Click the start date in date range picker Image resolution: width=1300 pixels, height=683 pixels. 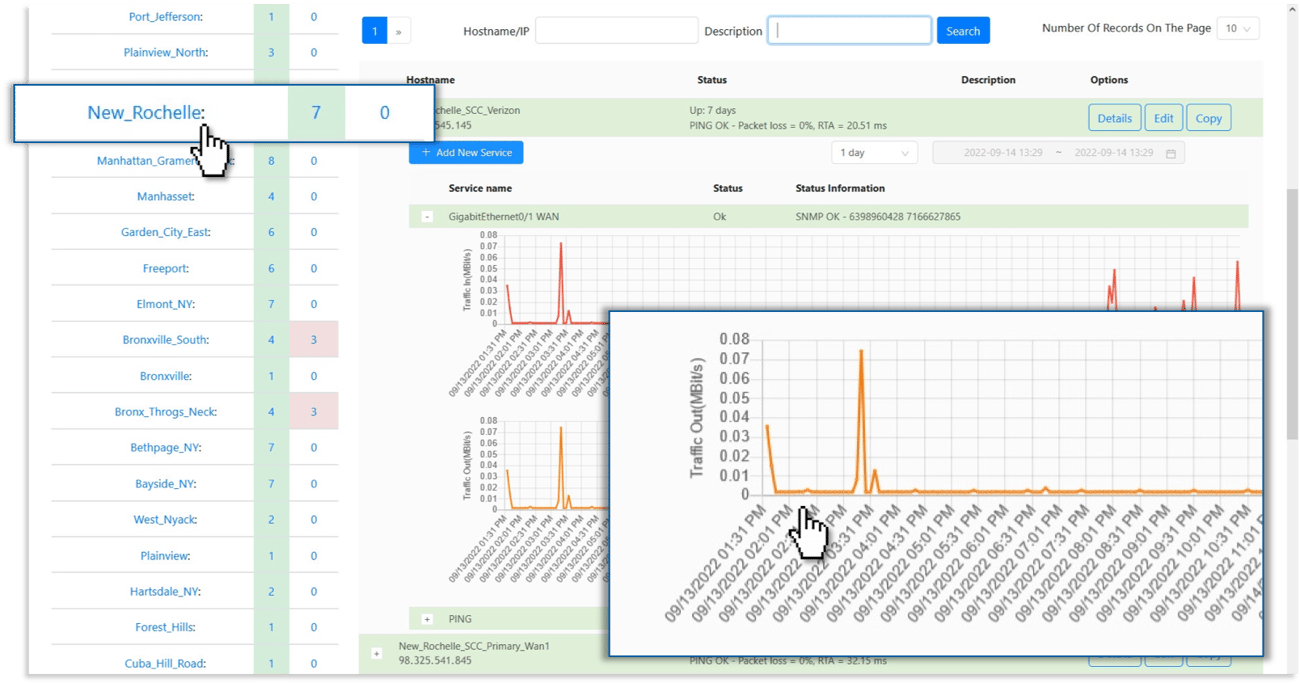pyautogui.click(x=1002, y=153)
